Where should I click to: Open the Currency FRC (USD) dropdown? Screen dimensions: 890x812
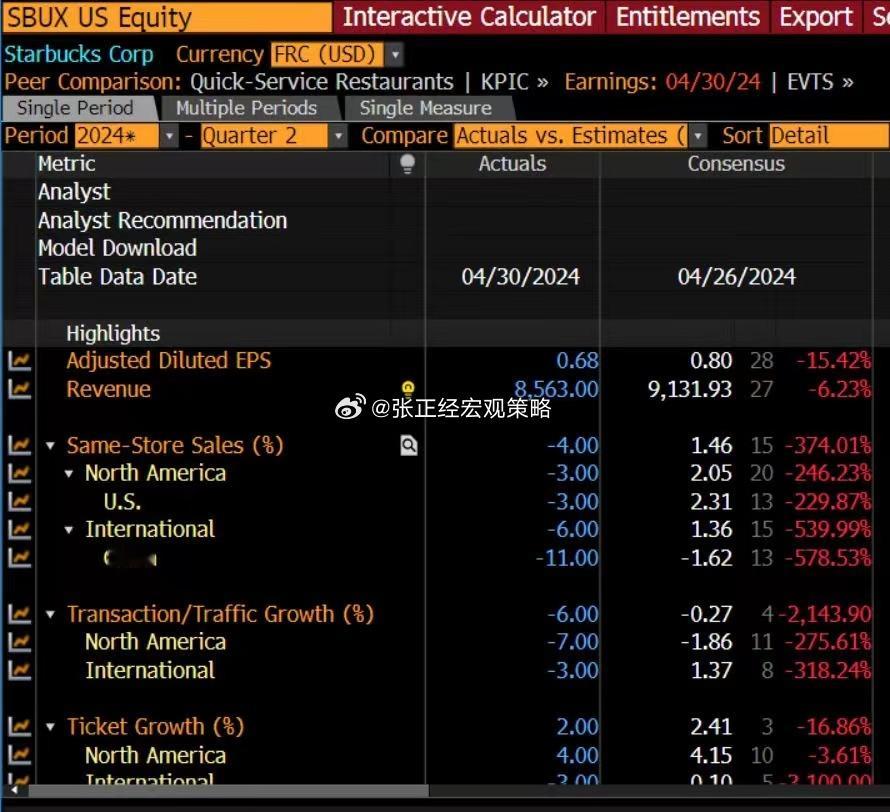pos(395,55)
